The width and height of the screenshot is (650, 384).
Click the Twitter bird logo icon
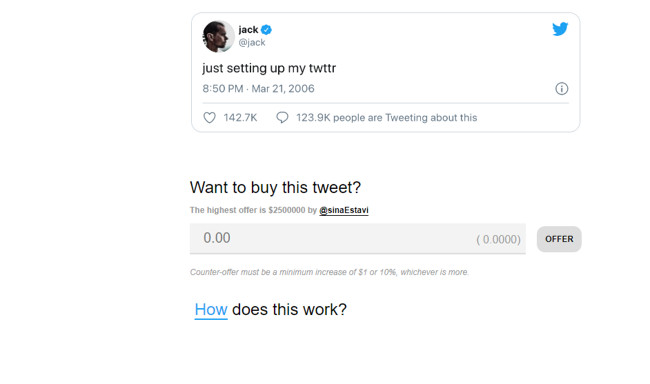[560, 29]
